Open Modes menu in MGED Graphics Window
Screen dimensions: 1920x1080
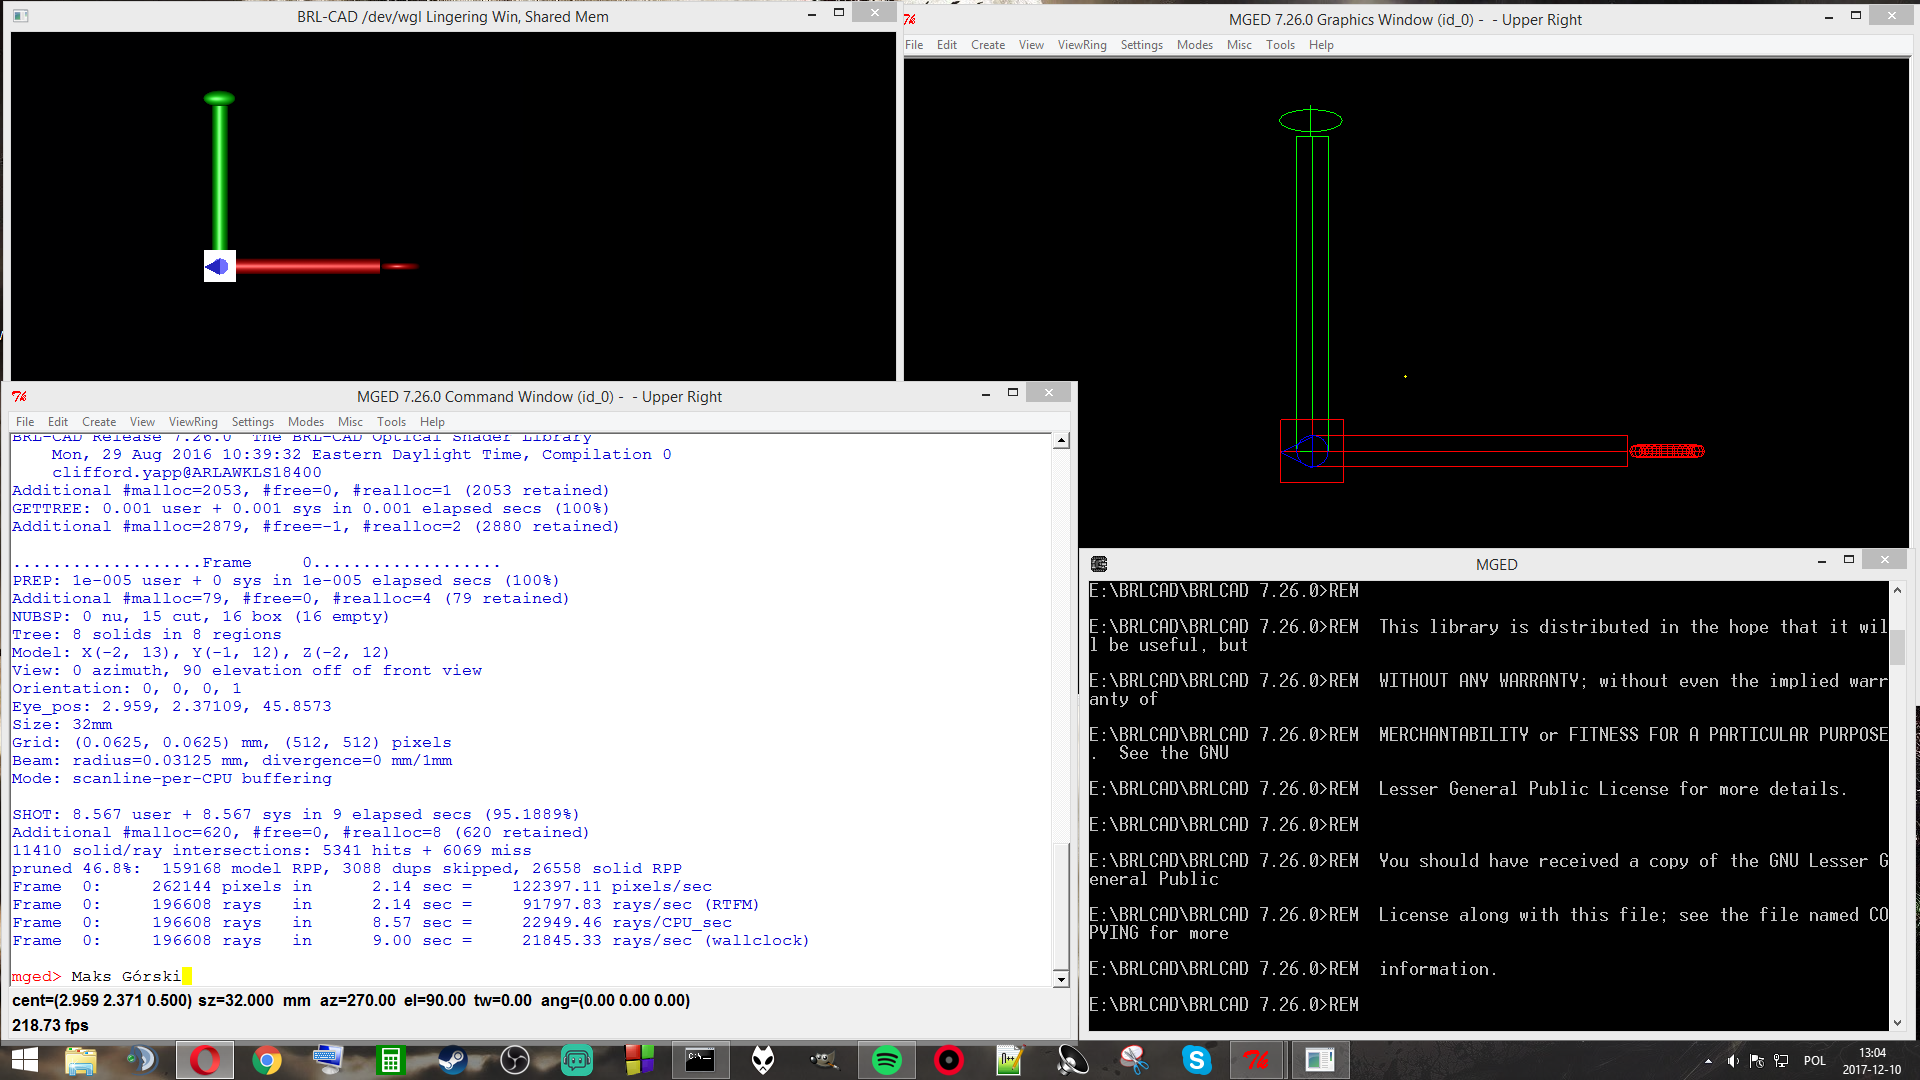pyautogui.click(x=1194, y=45)
